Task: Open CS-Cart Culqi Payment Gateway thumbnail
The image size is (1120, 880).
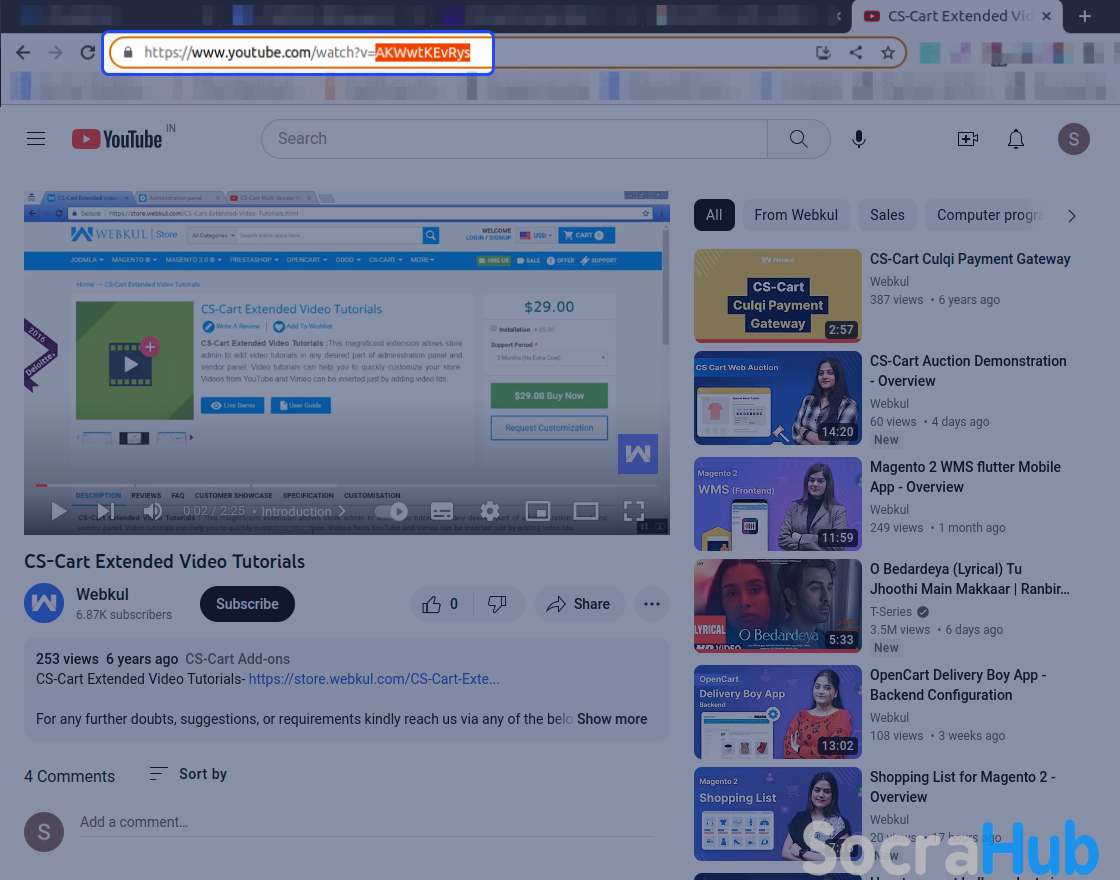Action: click(x=777, y=296)
